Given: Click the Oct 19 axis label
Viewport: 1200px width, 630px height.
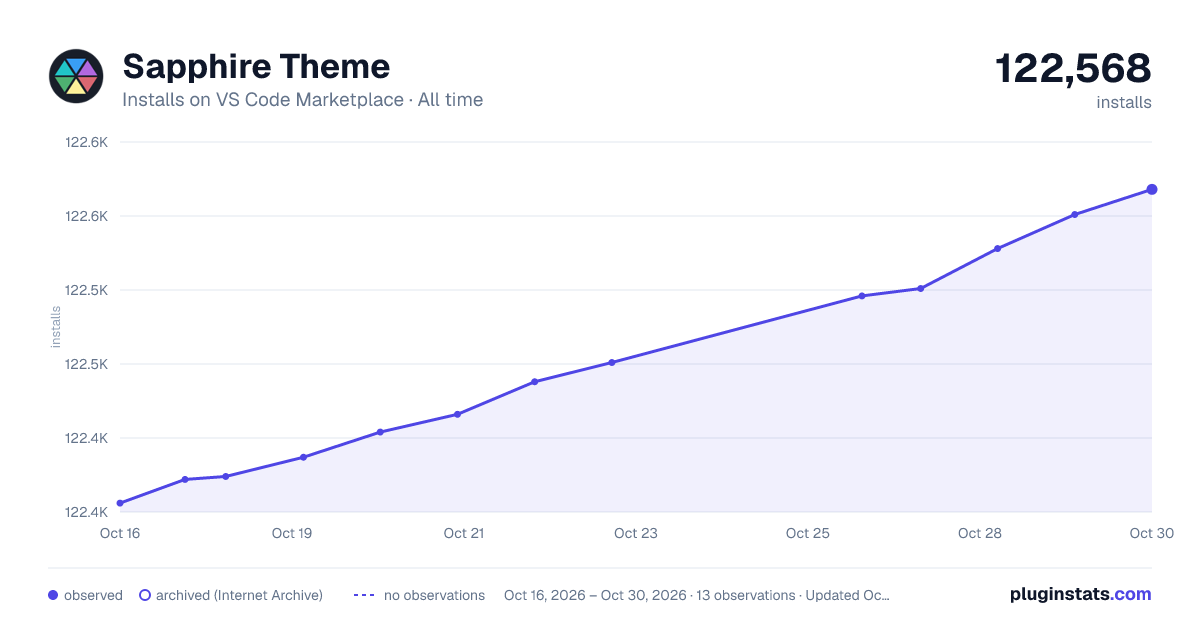Looking at the screenshot, I should tap(292, 533).
